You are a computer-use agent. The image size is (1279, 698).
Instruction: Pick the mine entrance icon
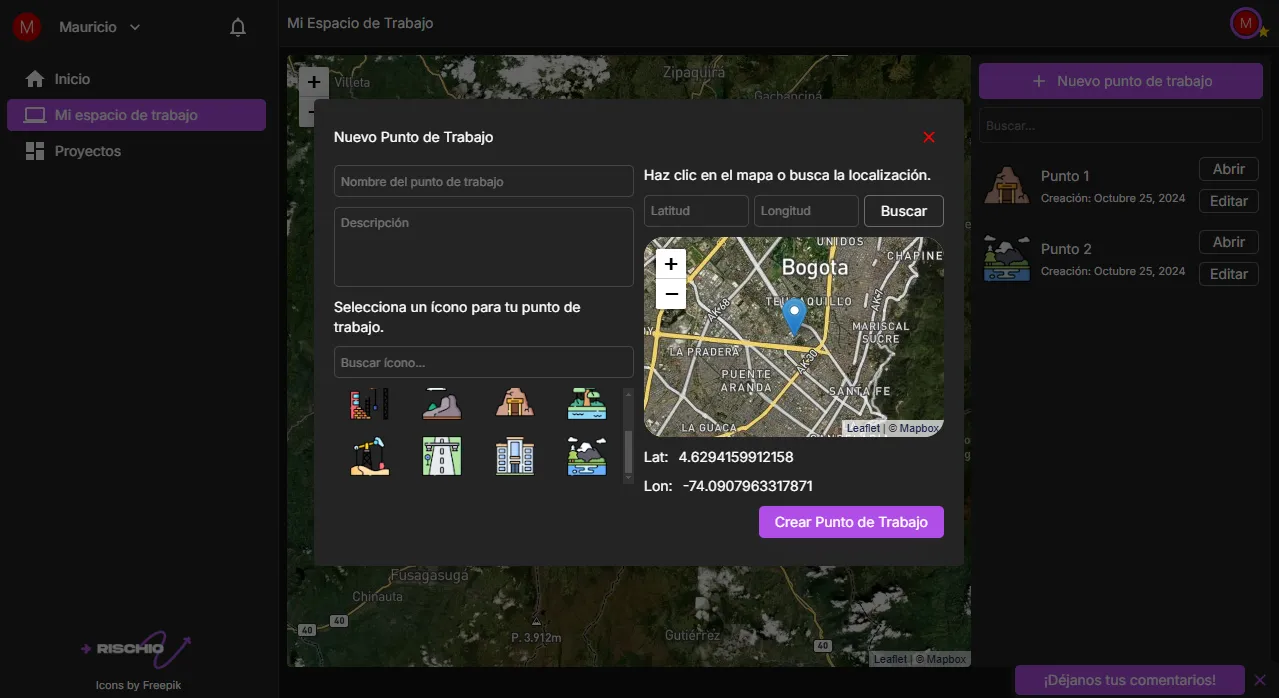(x=514, y=403)
